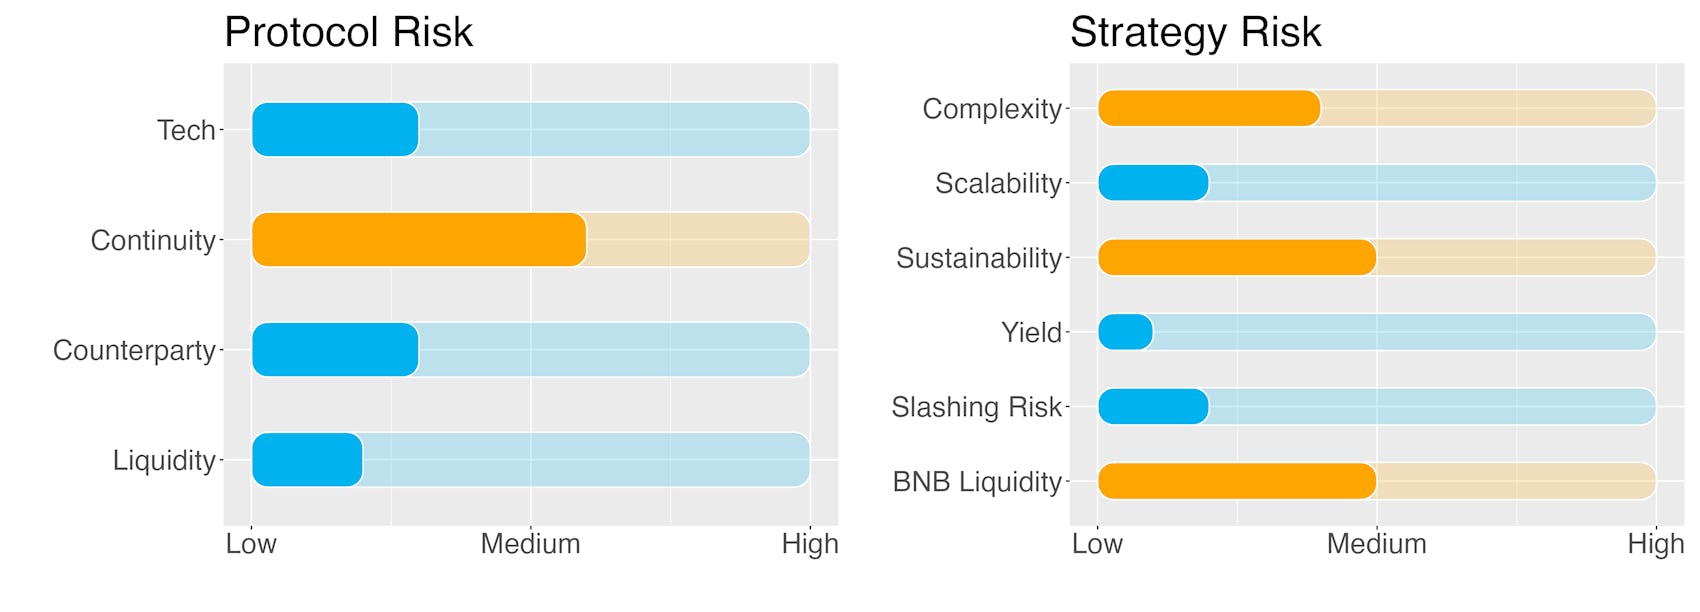Click the blue Slashing Risk bar

point(1153,406)
